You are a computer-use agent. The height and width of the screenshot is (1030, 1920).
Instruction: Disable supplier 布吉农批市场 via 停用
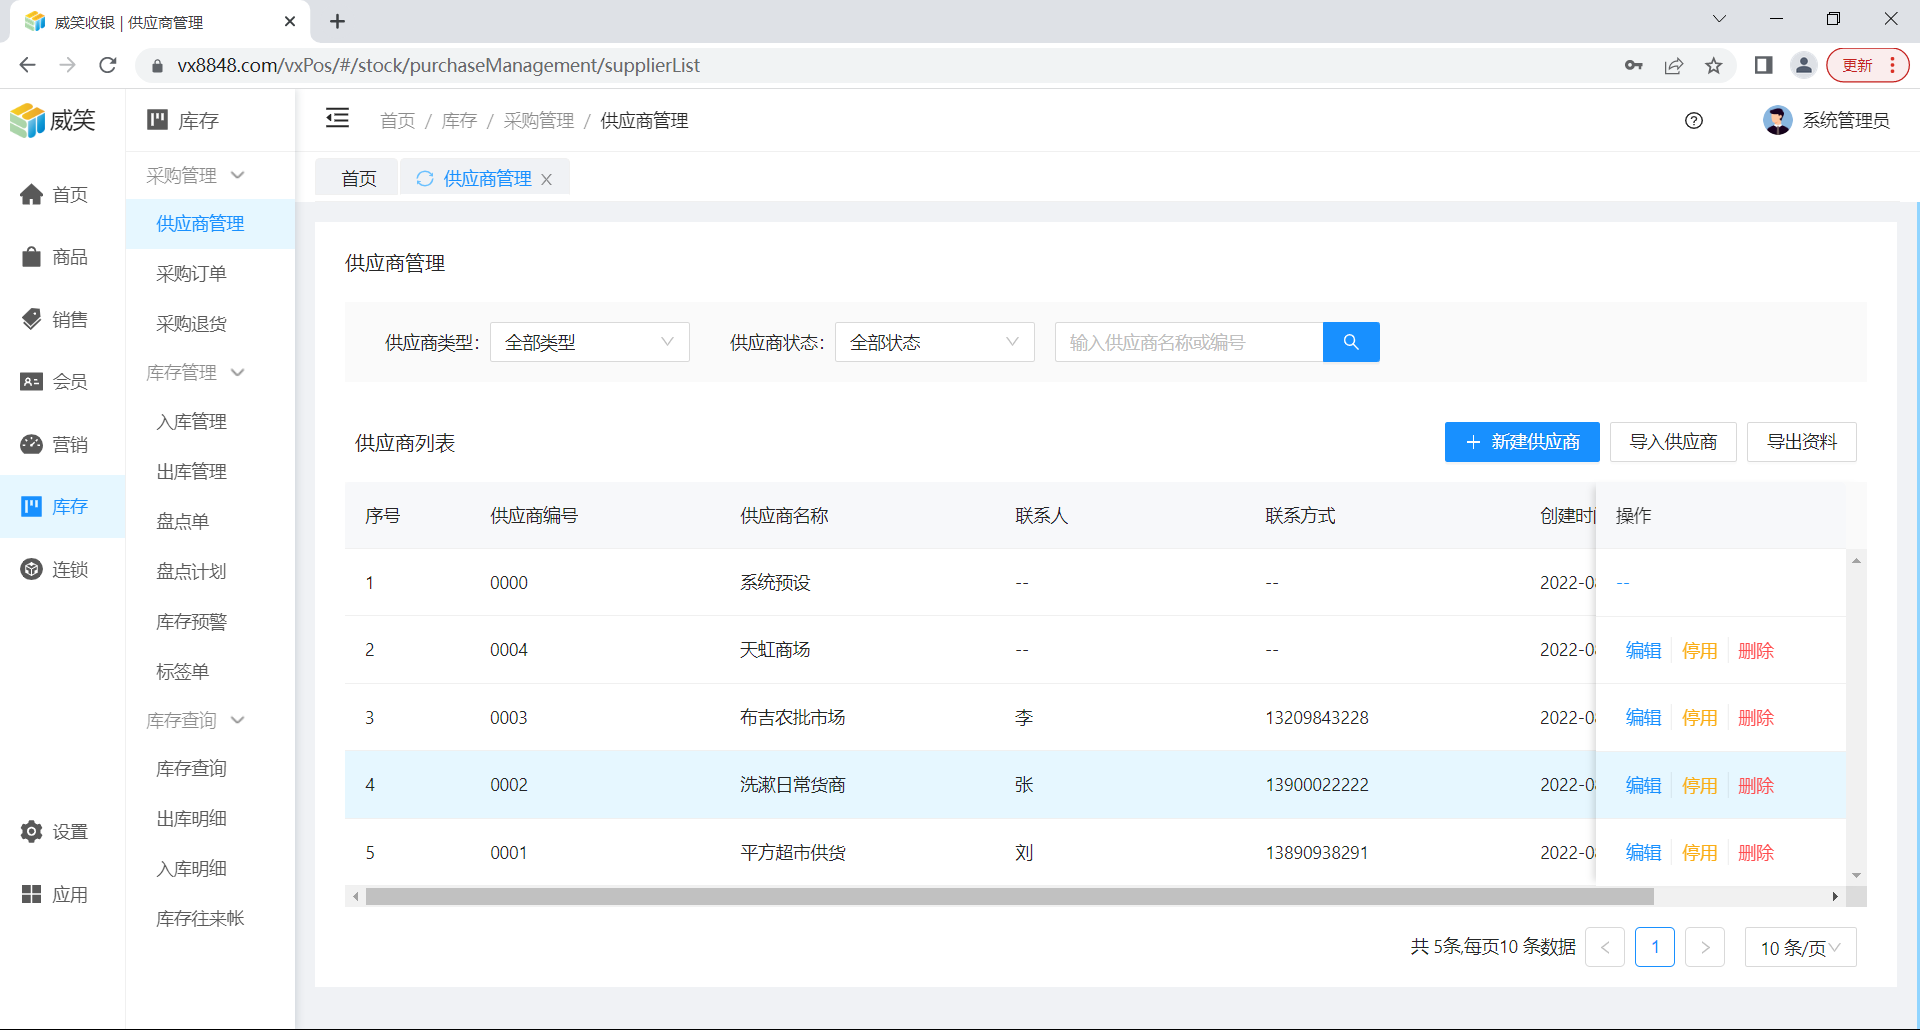tap(1699, 718)
